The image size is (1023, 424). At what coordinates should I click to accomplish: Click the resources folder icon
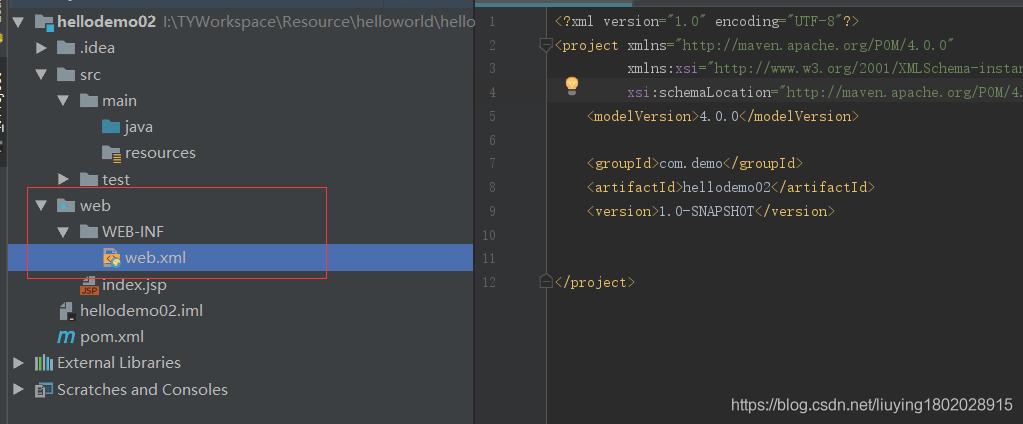point(112,153)
